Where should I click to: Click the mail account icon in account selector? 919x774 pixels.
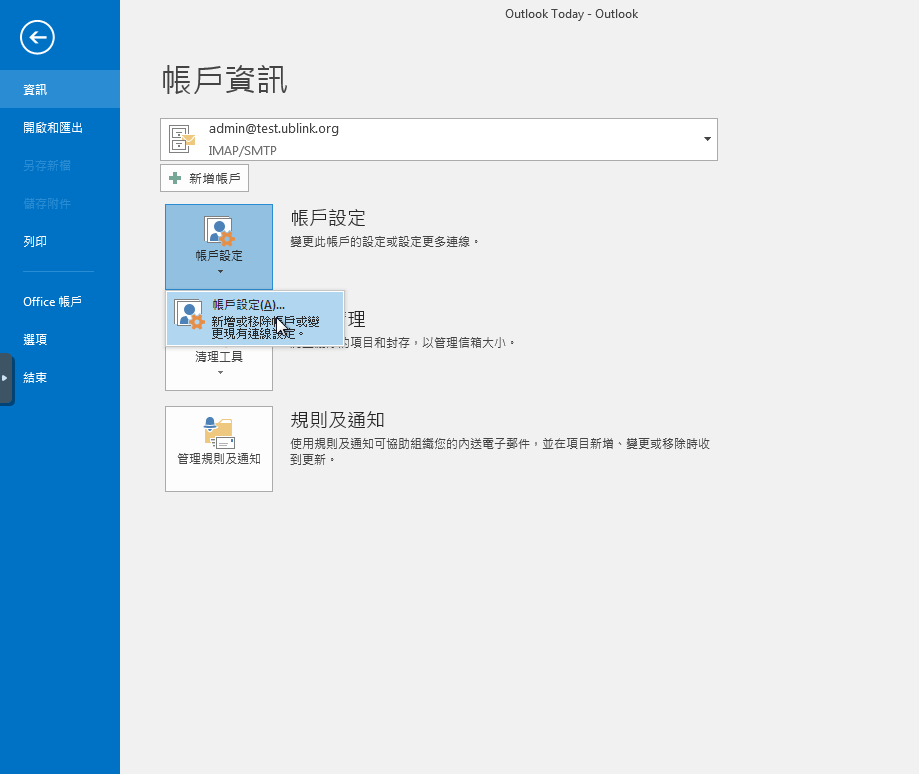[x=182, y=139]
